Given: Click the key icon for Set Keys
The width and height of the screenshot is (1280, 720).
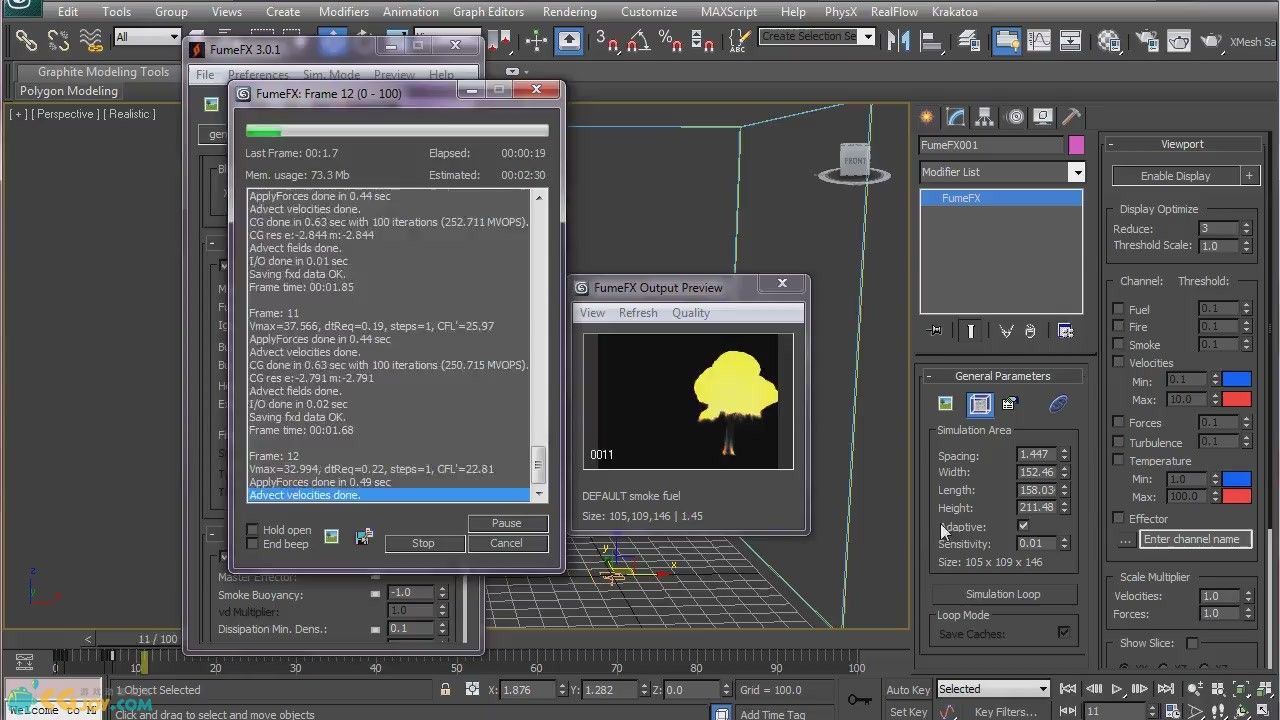Looking at the screenshot, I should [x=858, y=700].
